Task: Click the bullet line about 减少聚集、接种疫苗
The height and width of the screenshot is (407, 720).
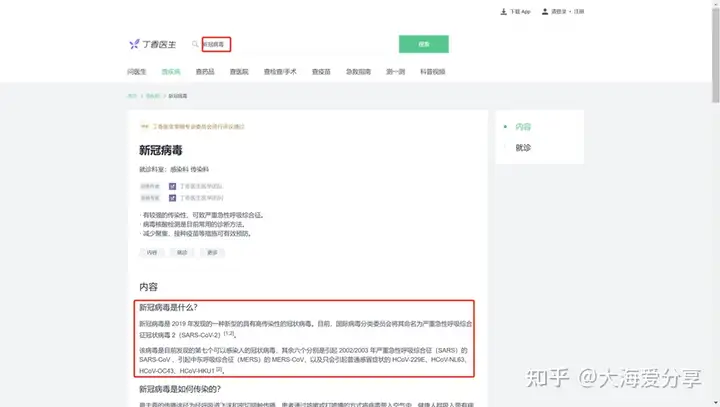Action: pyautogui.click(x=196, y=233)
